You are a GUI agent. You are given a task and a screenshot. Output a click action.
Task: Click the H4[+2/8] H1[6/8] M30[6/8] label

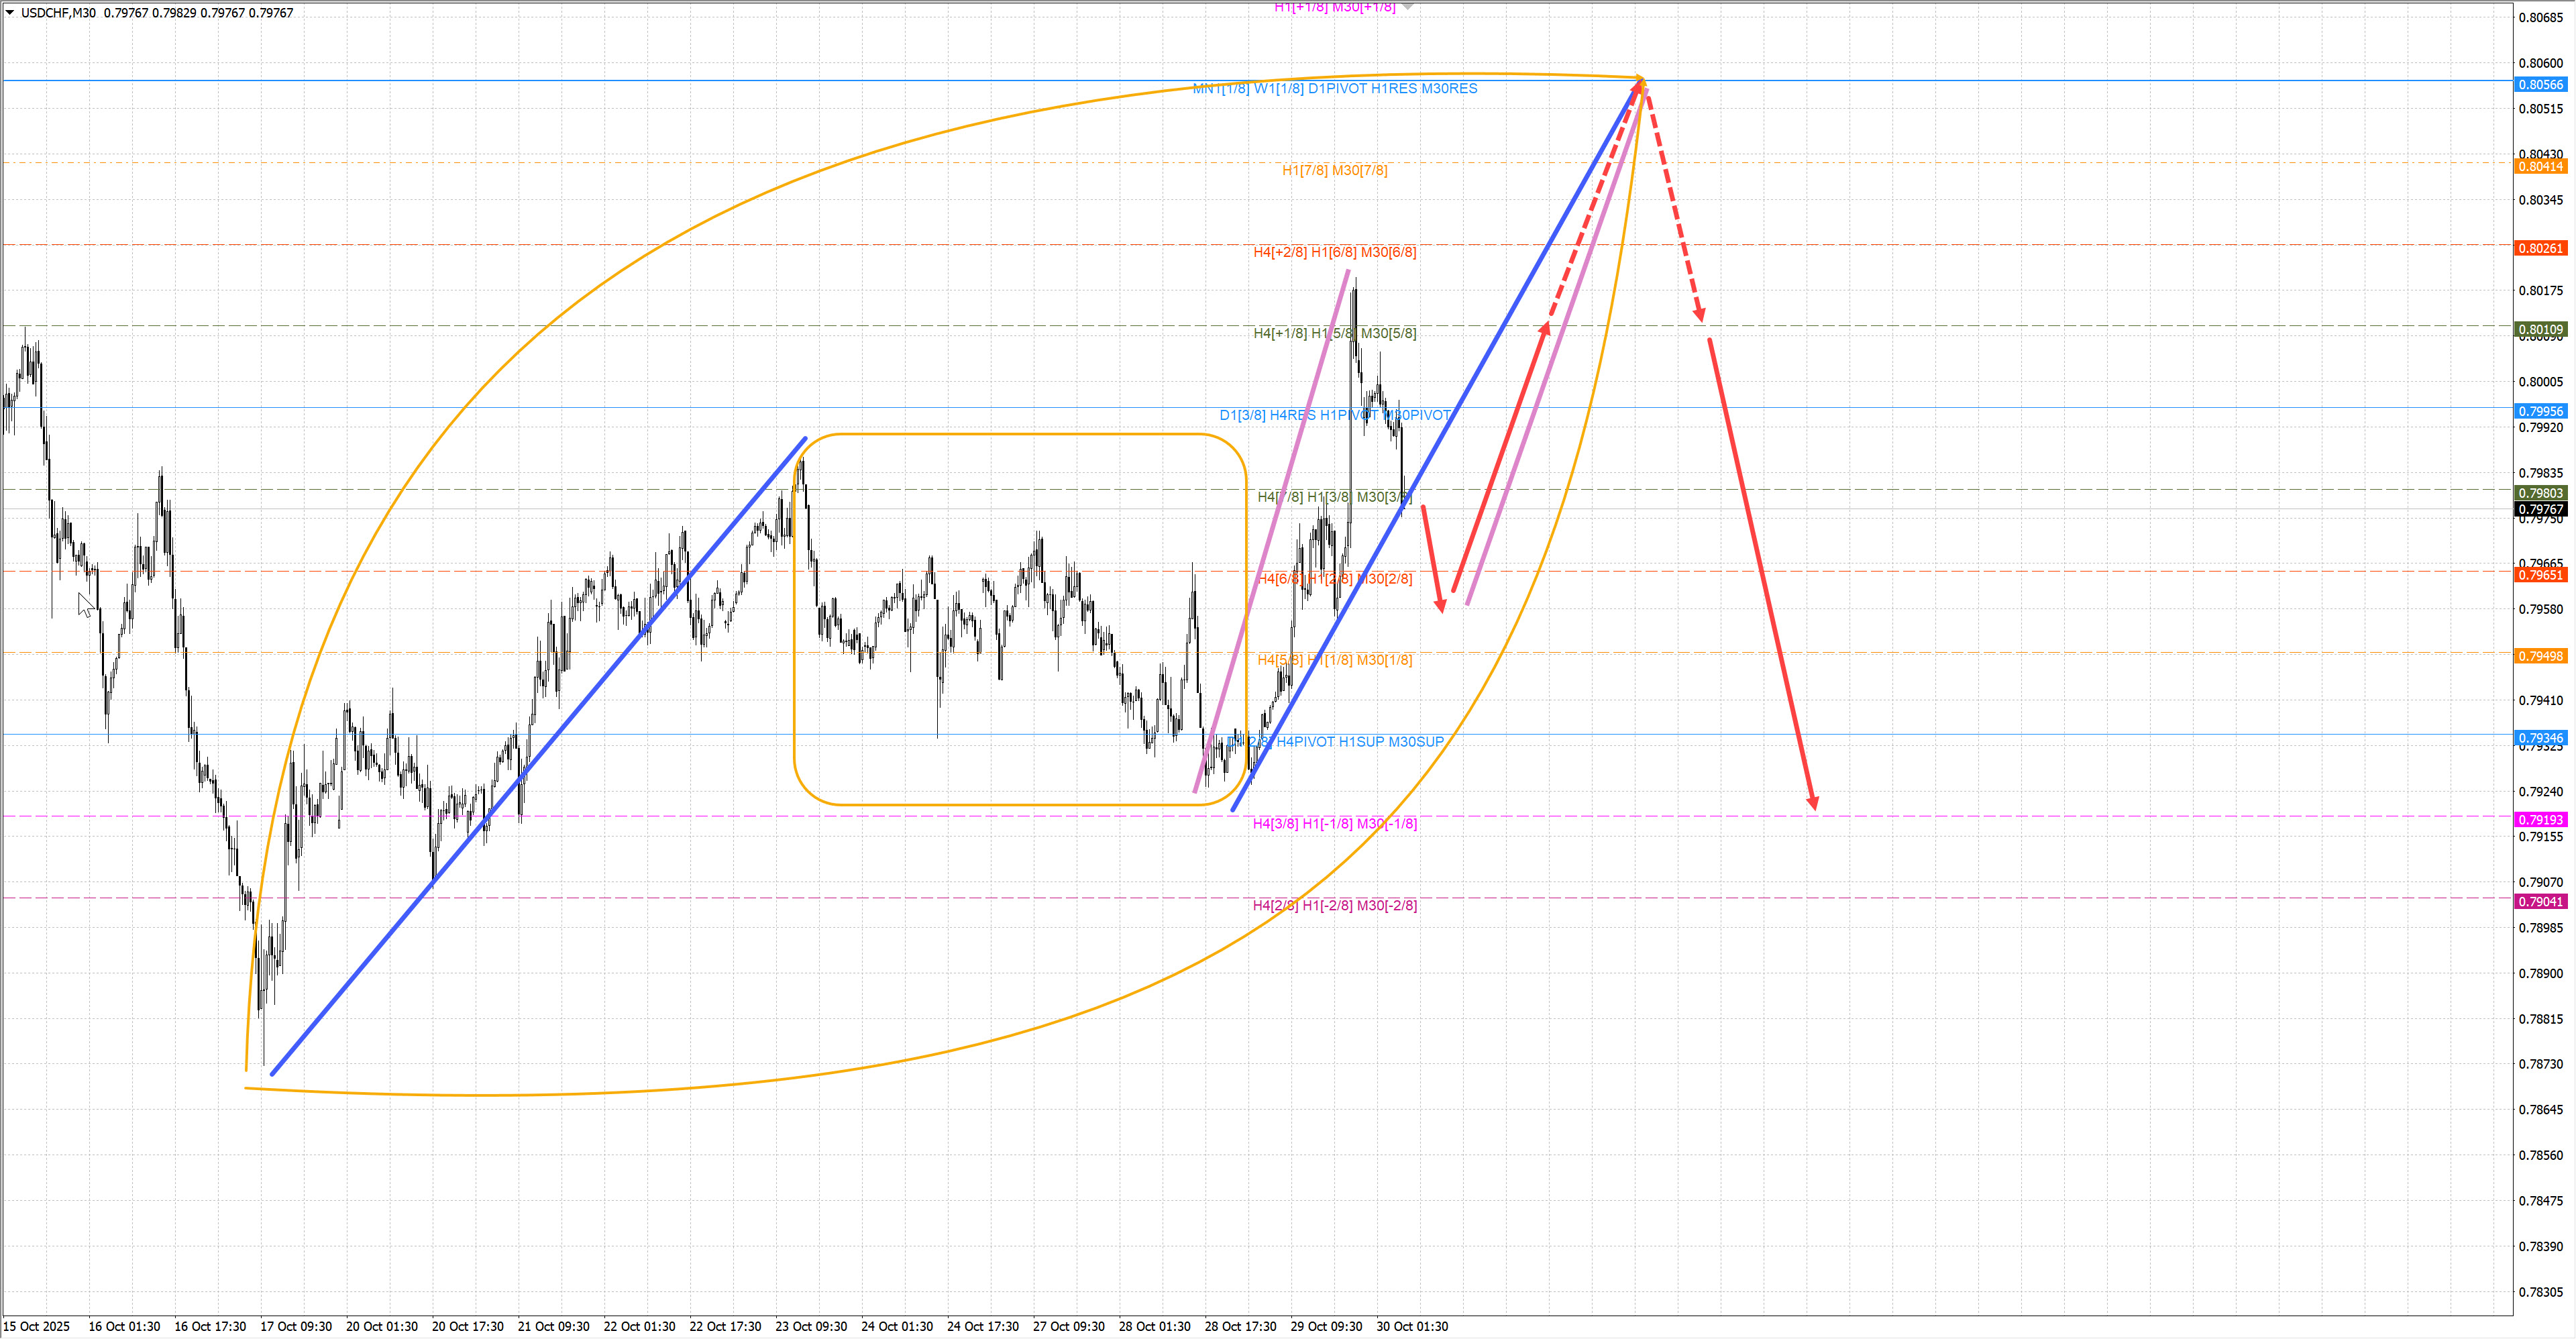(x=1334, y=252)
